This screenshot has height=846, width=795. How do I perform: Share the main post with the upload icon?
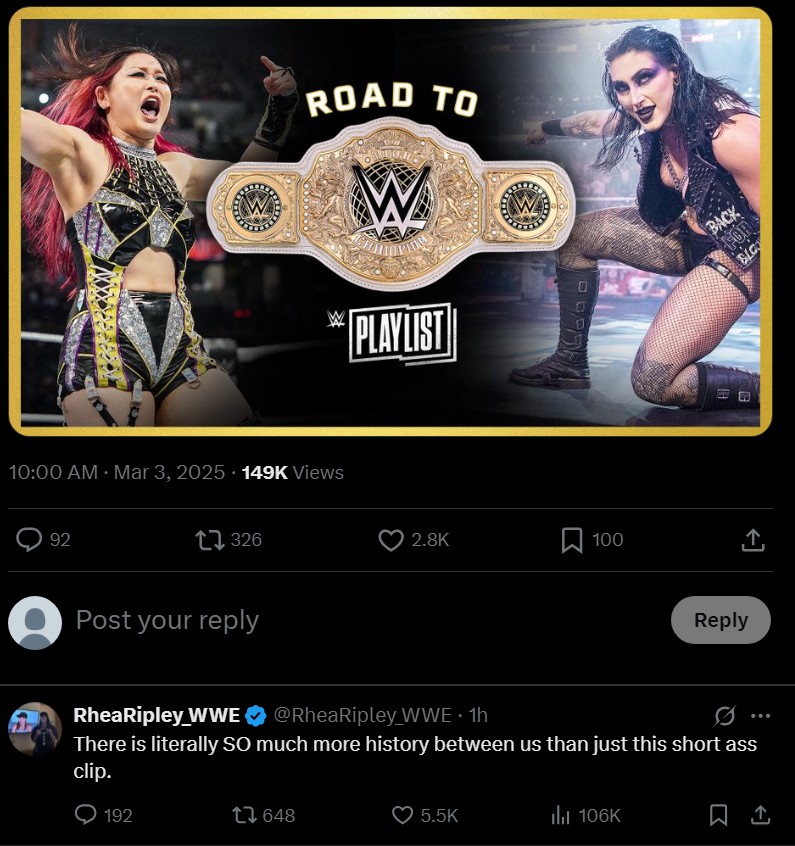[753, 540]
